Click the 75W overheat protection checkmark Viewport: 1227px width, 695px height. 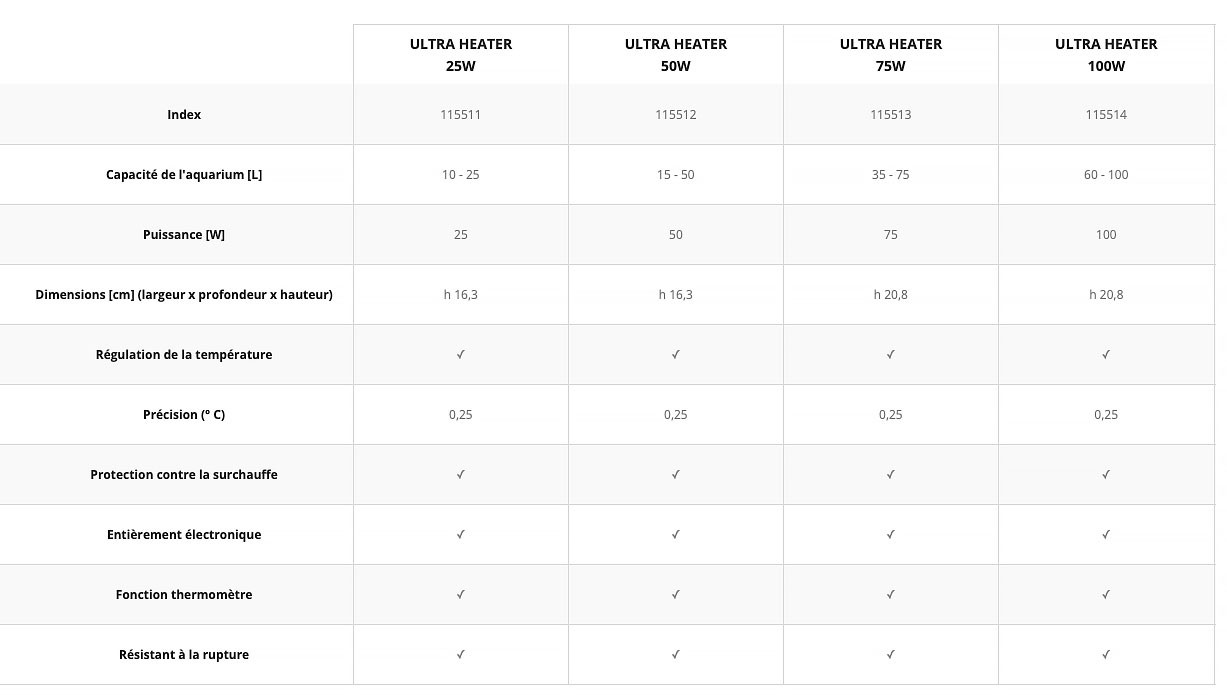[x=890, y=475]
